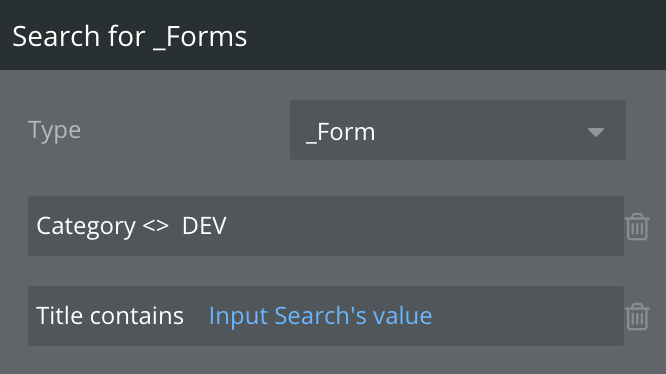
Task: Change the contains operator
Action: click(x=137, y=315)
